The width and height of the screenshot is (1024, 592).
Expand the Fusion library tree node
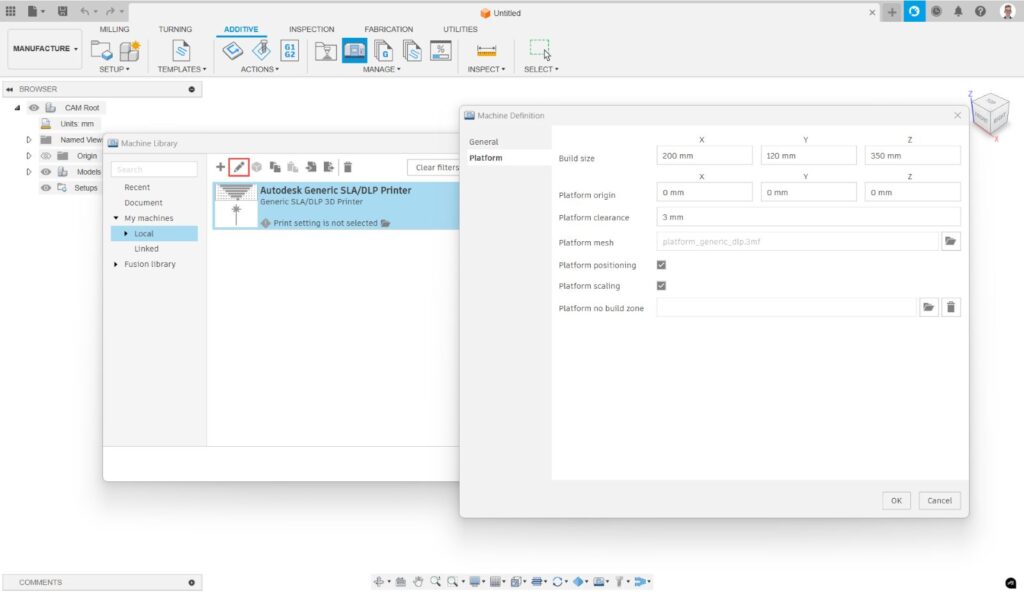click(x=116, y=264)
